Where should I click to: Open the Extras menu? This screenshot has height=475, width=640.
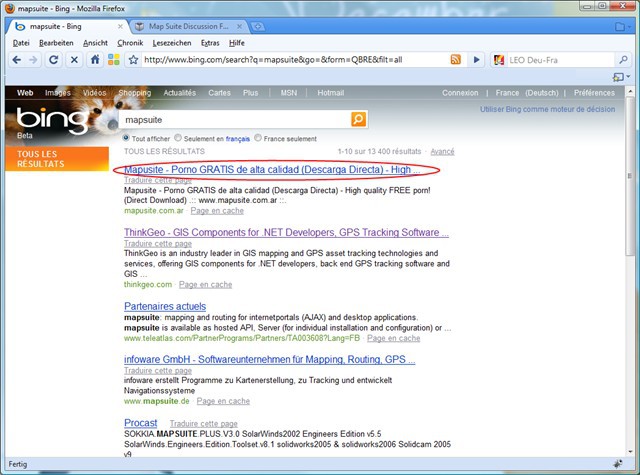(210, 43)
